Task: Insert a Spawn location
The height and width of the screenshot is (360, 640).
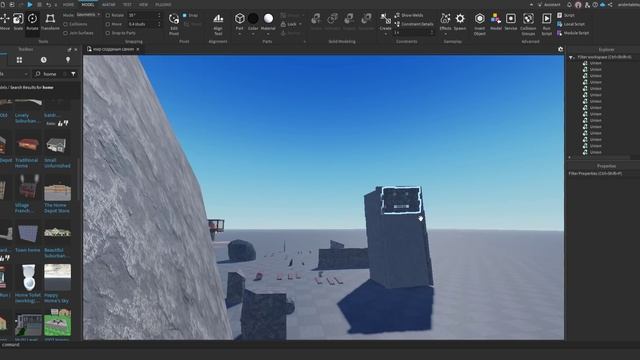Action: [460, 21]
